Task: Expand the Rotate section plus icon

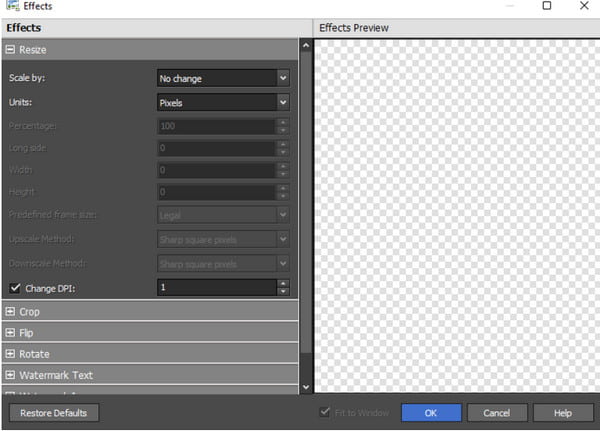Action: [10, 354]
